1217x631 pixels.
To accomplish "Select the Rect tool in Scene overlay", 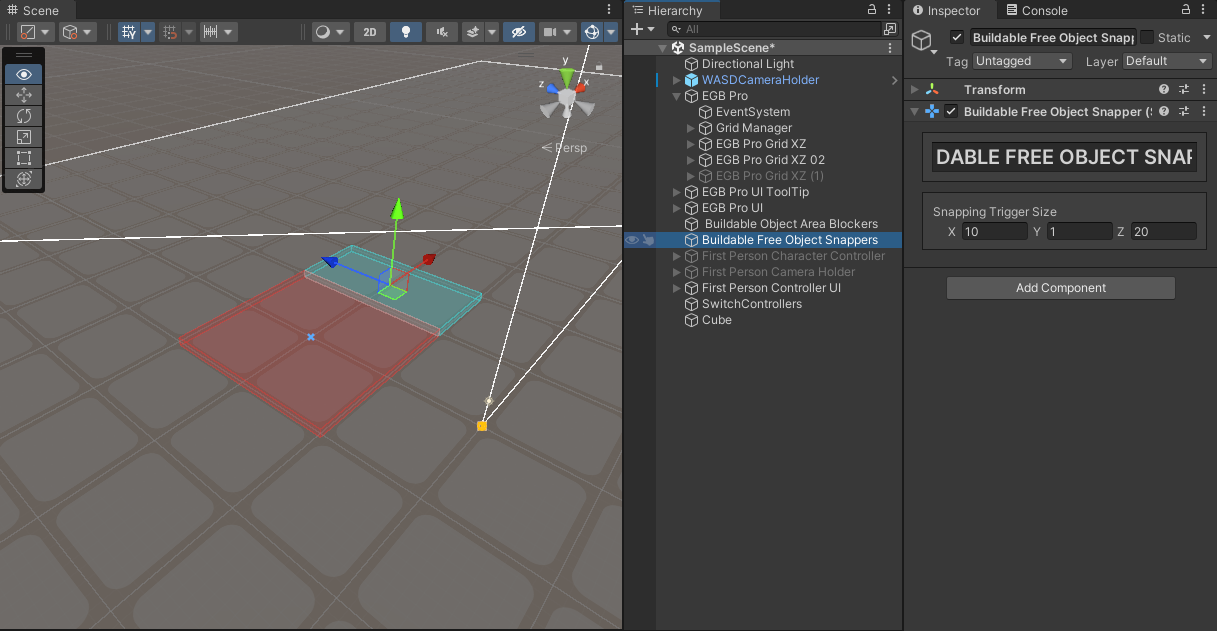I will pyautogui.click(x=24, y=158).
